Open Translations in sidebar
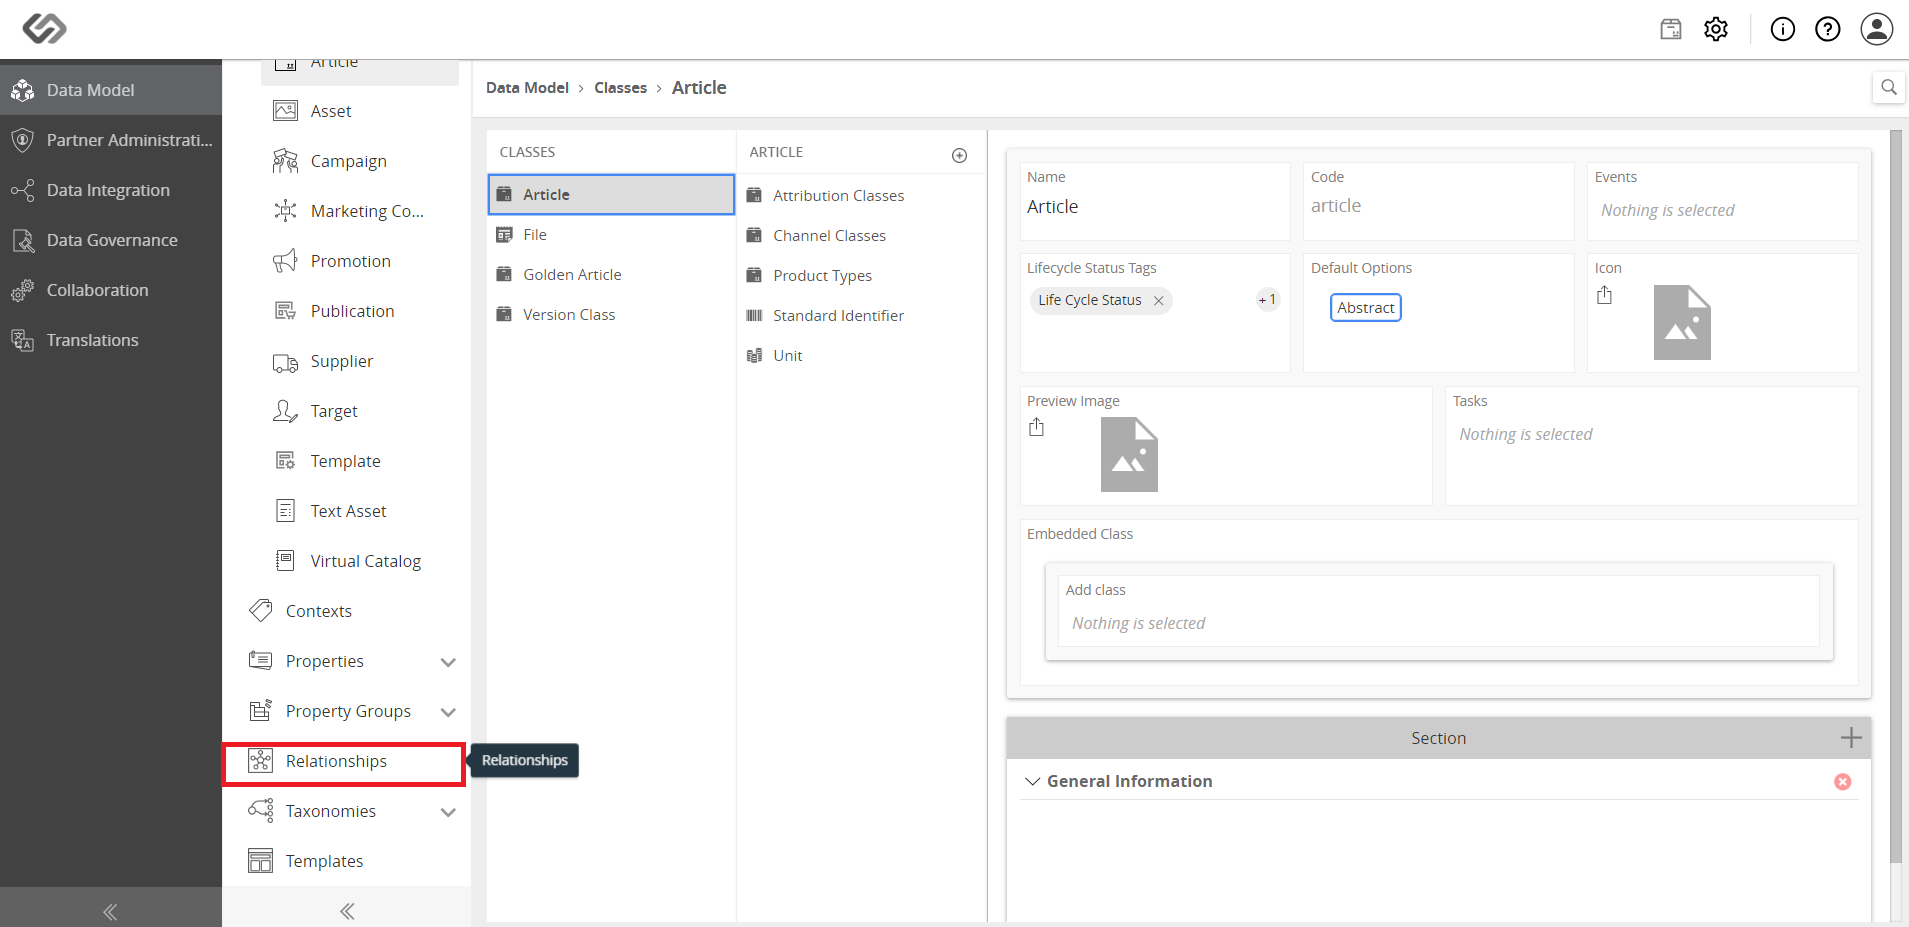The height and width of the screenshot is (927, 1909). coord(111,340)
